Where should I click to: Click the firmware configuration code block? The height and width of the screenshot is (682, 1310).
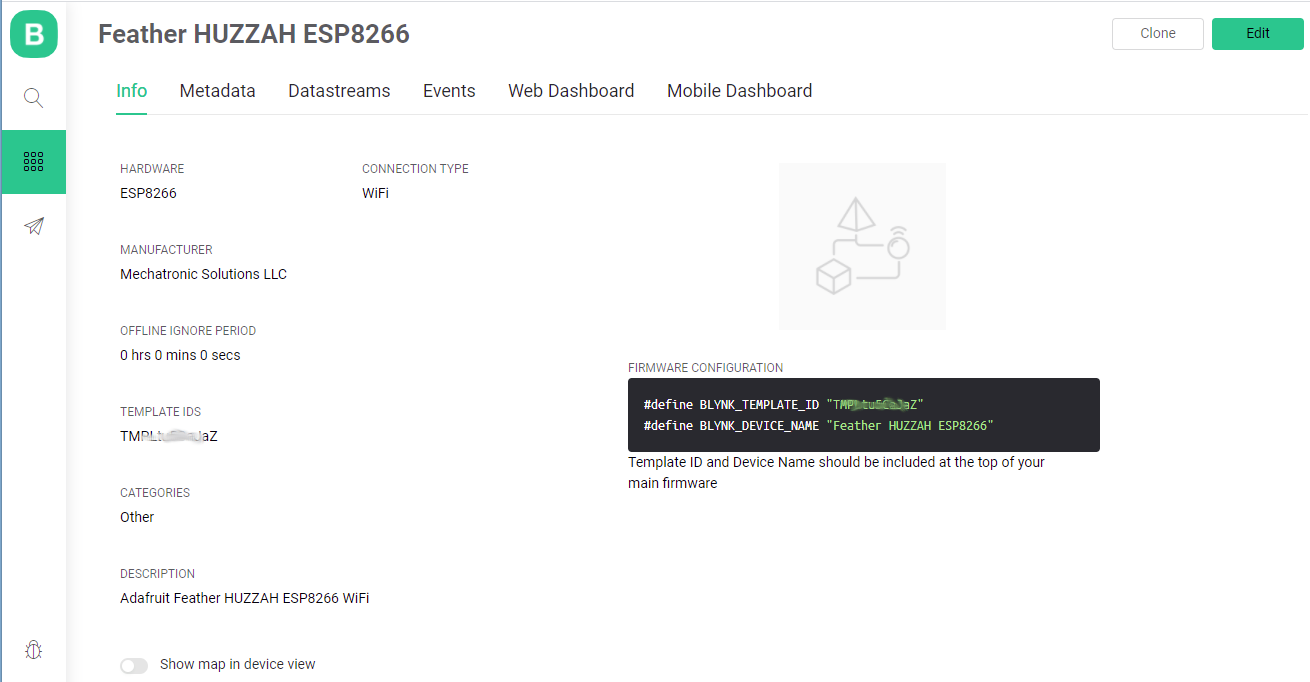[x=864, y=415]
